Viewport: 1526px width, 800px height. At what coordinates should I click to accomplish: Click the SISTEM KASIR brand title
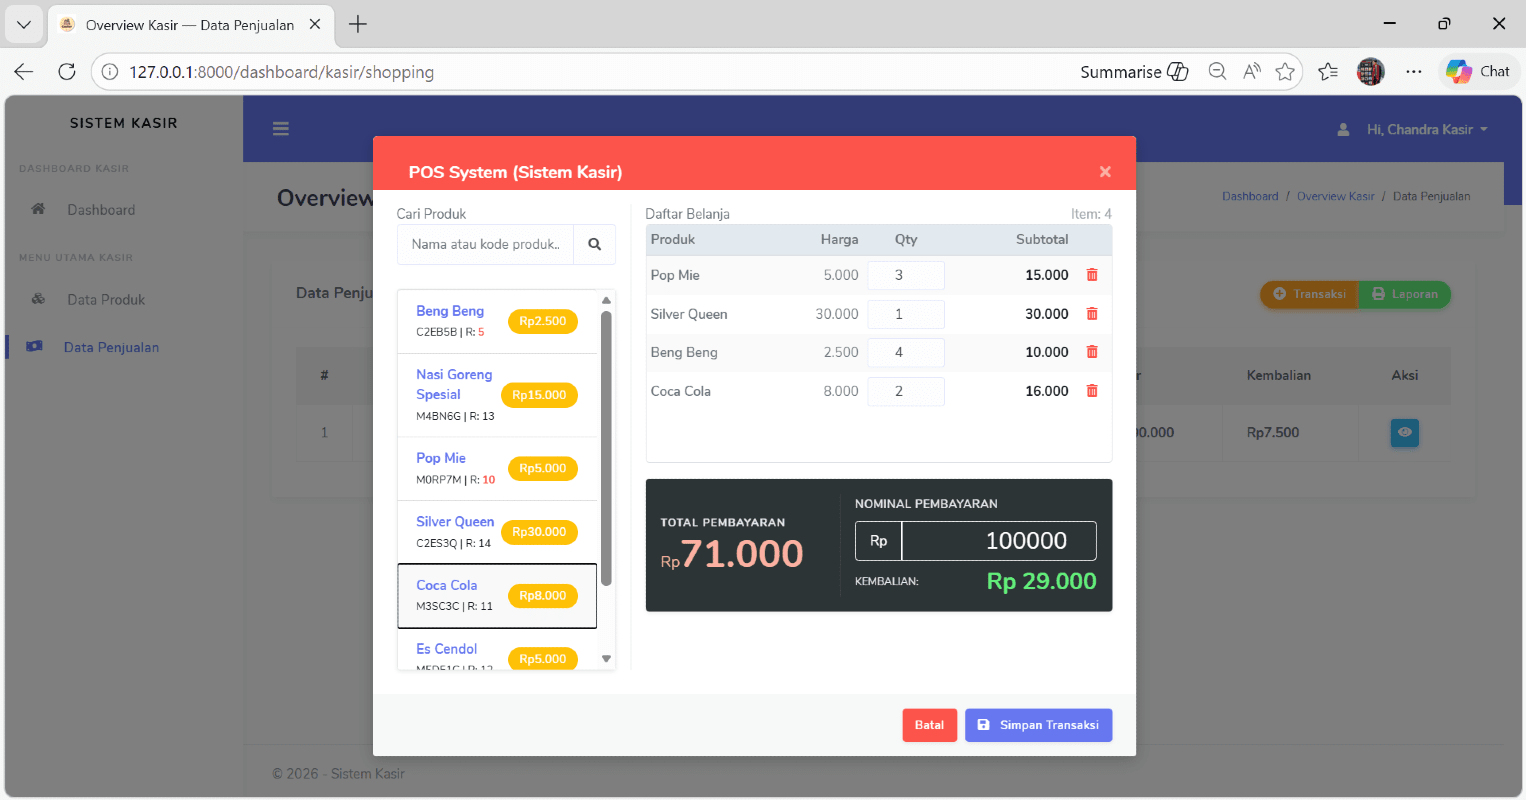124,123
